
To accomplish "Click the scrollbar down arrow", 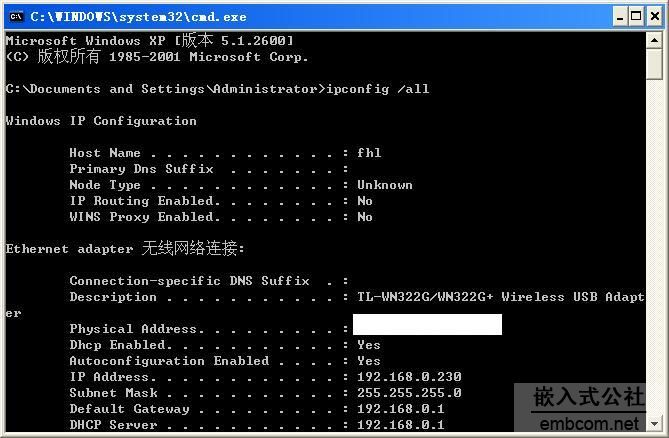I will point(654,423).
